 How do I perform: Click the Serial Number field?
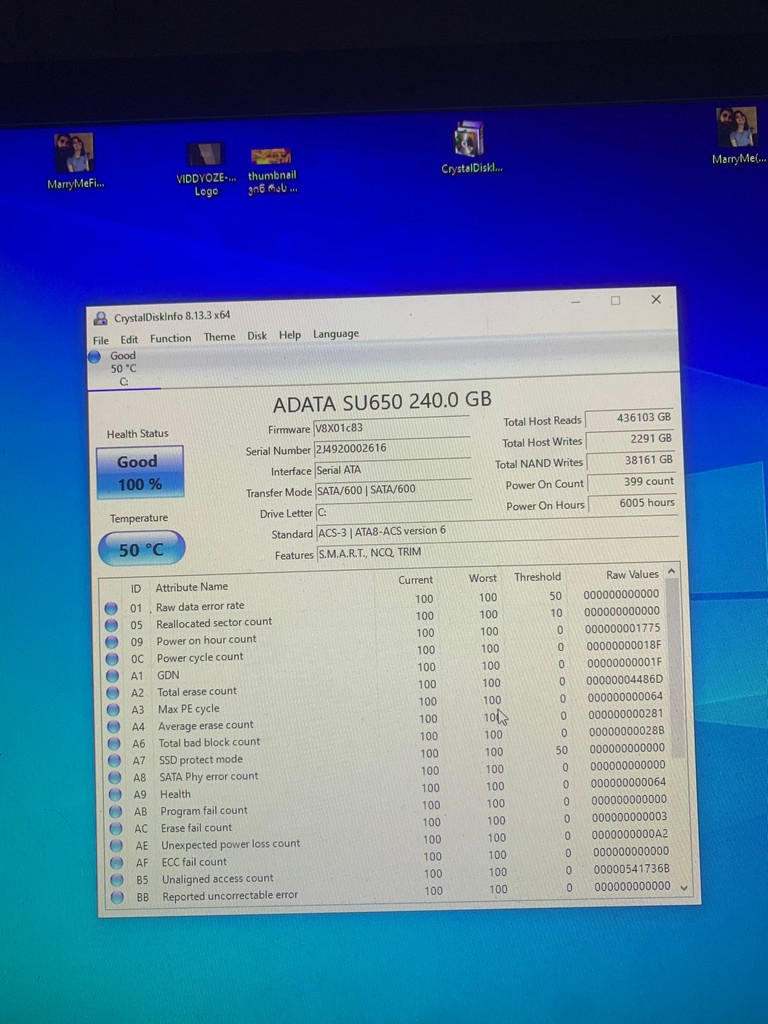click(x=392, y=448)
